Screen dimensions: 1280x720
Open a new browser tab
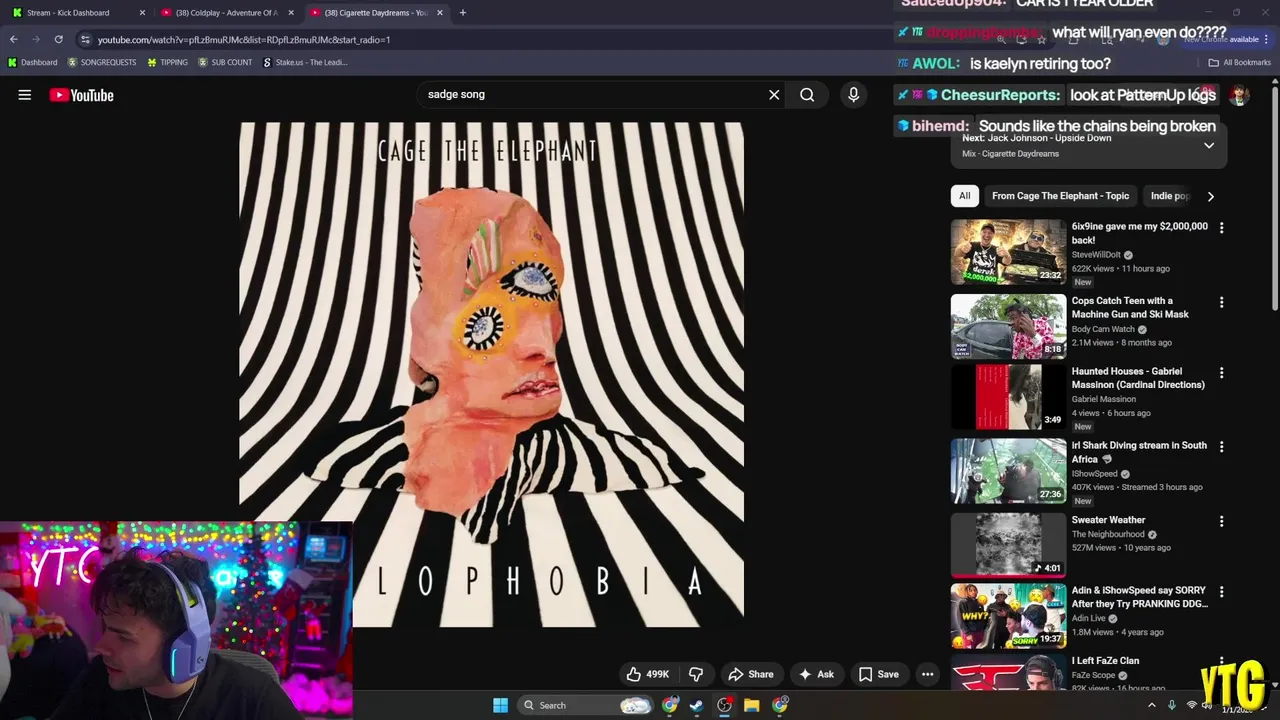tap(462, 13)
